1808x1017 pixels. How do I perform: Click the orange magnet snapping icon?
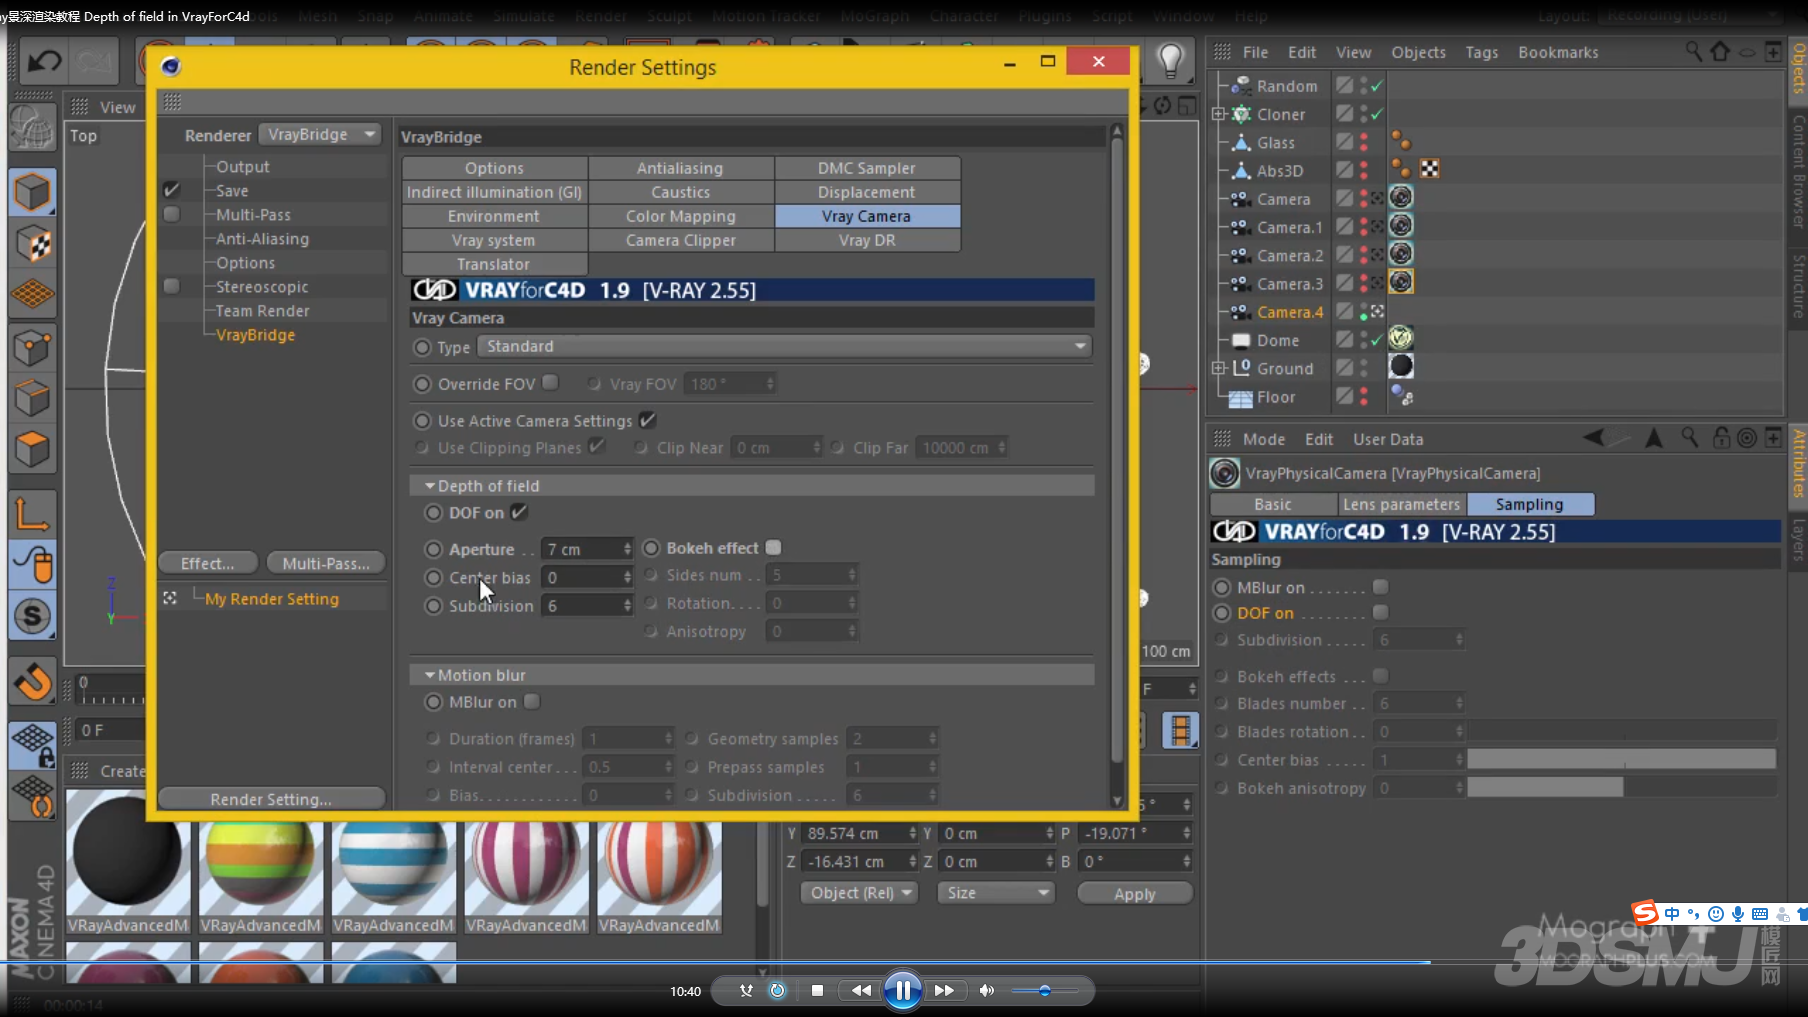32,683
